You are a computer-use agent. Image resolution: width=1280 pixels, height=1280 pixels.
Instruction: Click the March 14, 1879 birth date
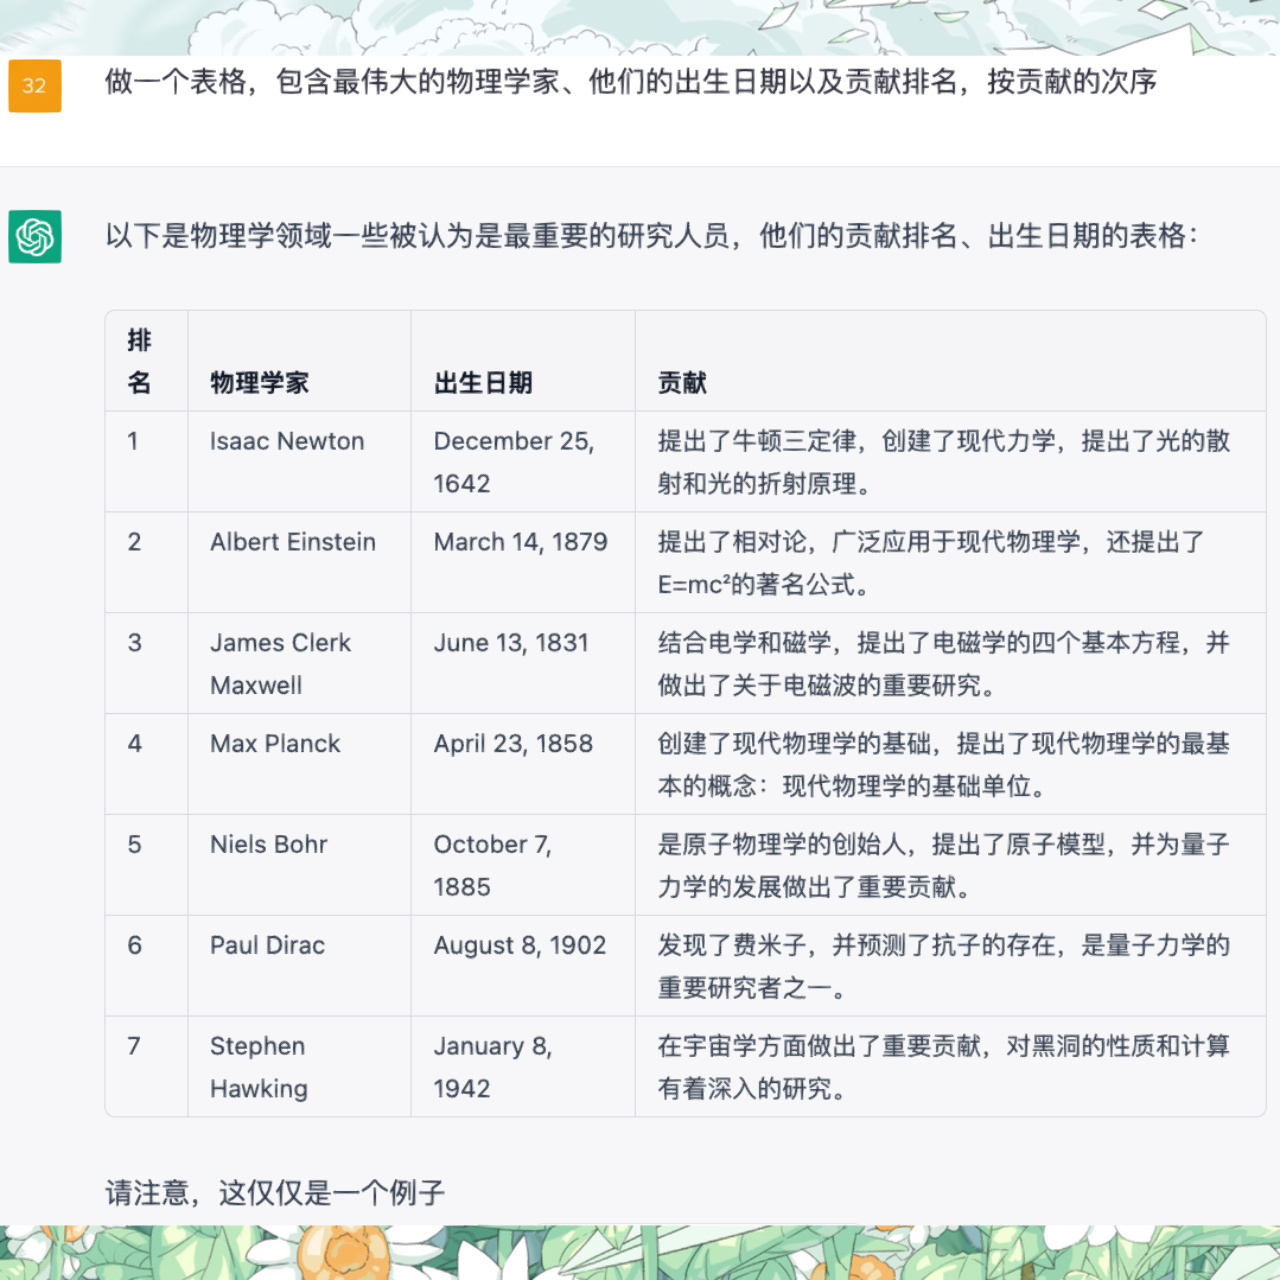[x=520, y=542]
